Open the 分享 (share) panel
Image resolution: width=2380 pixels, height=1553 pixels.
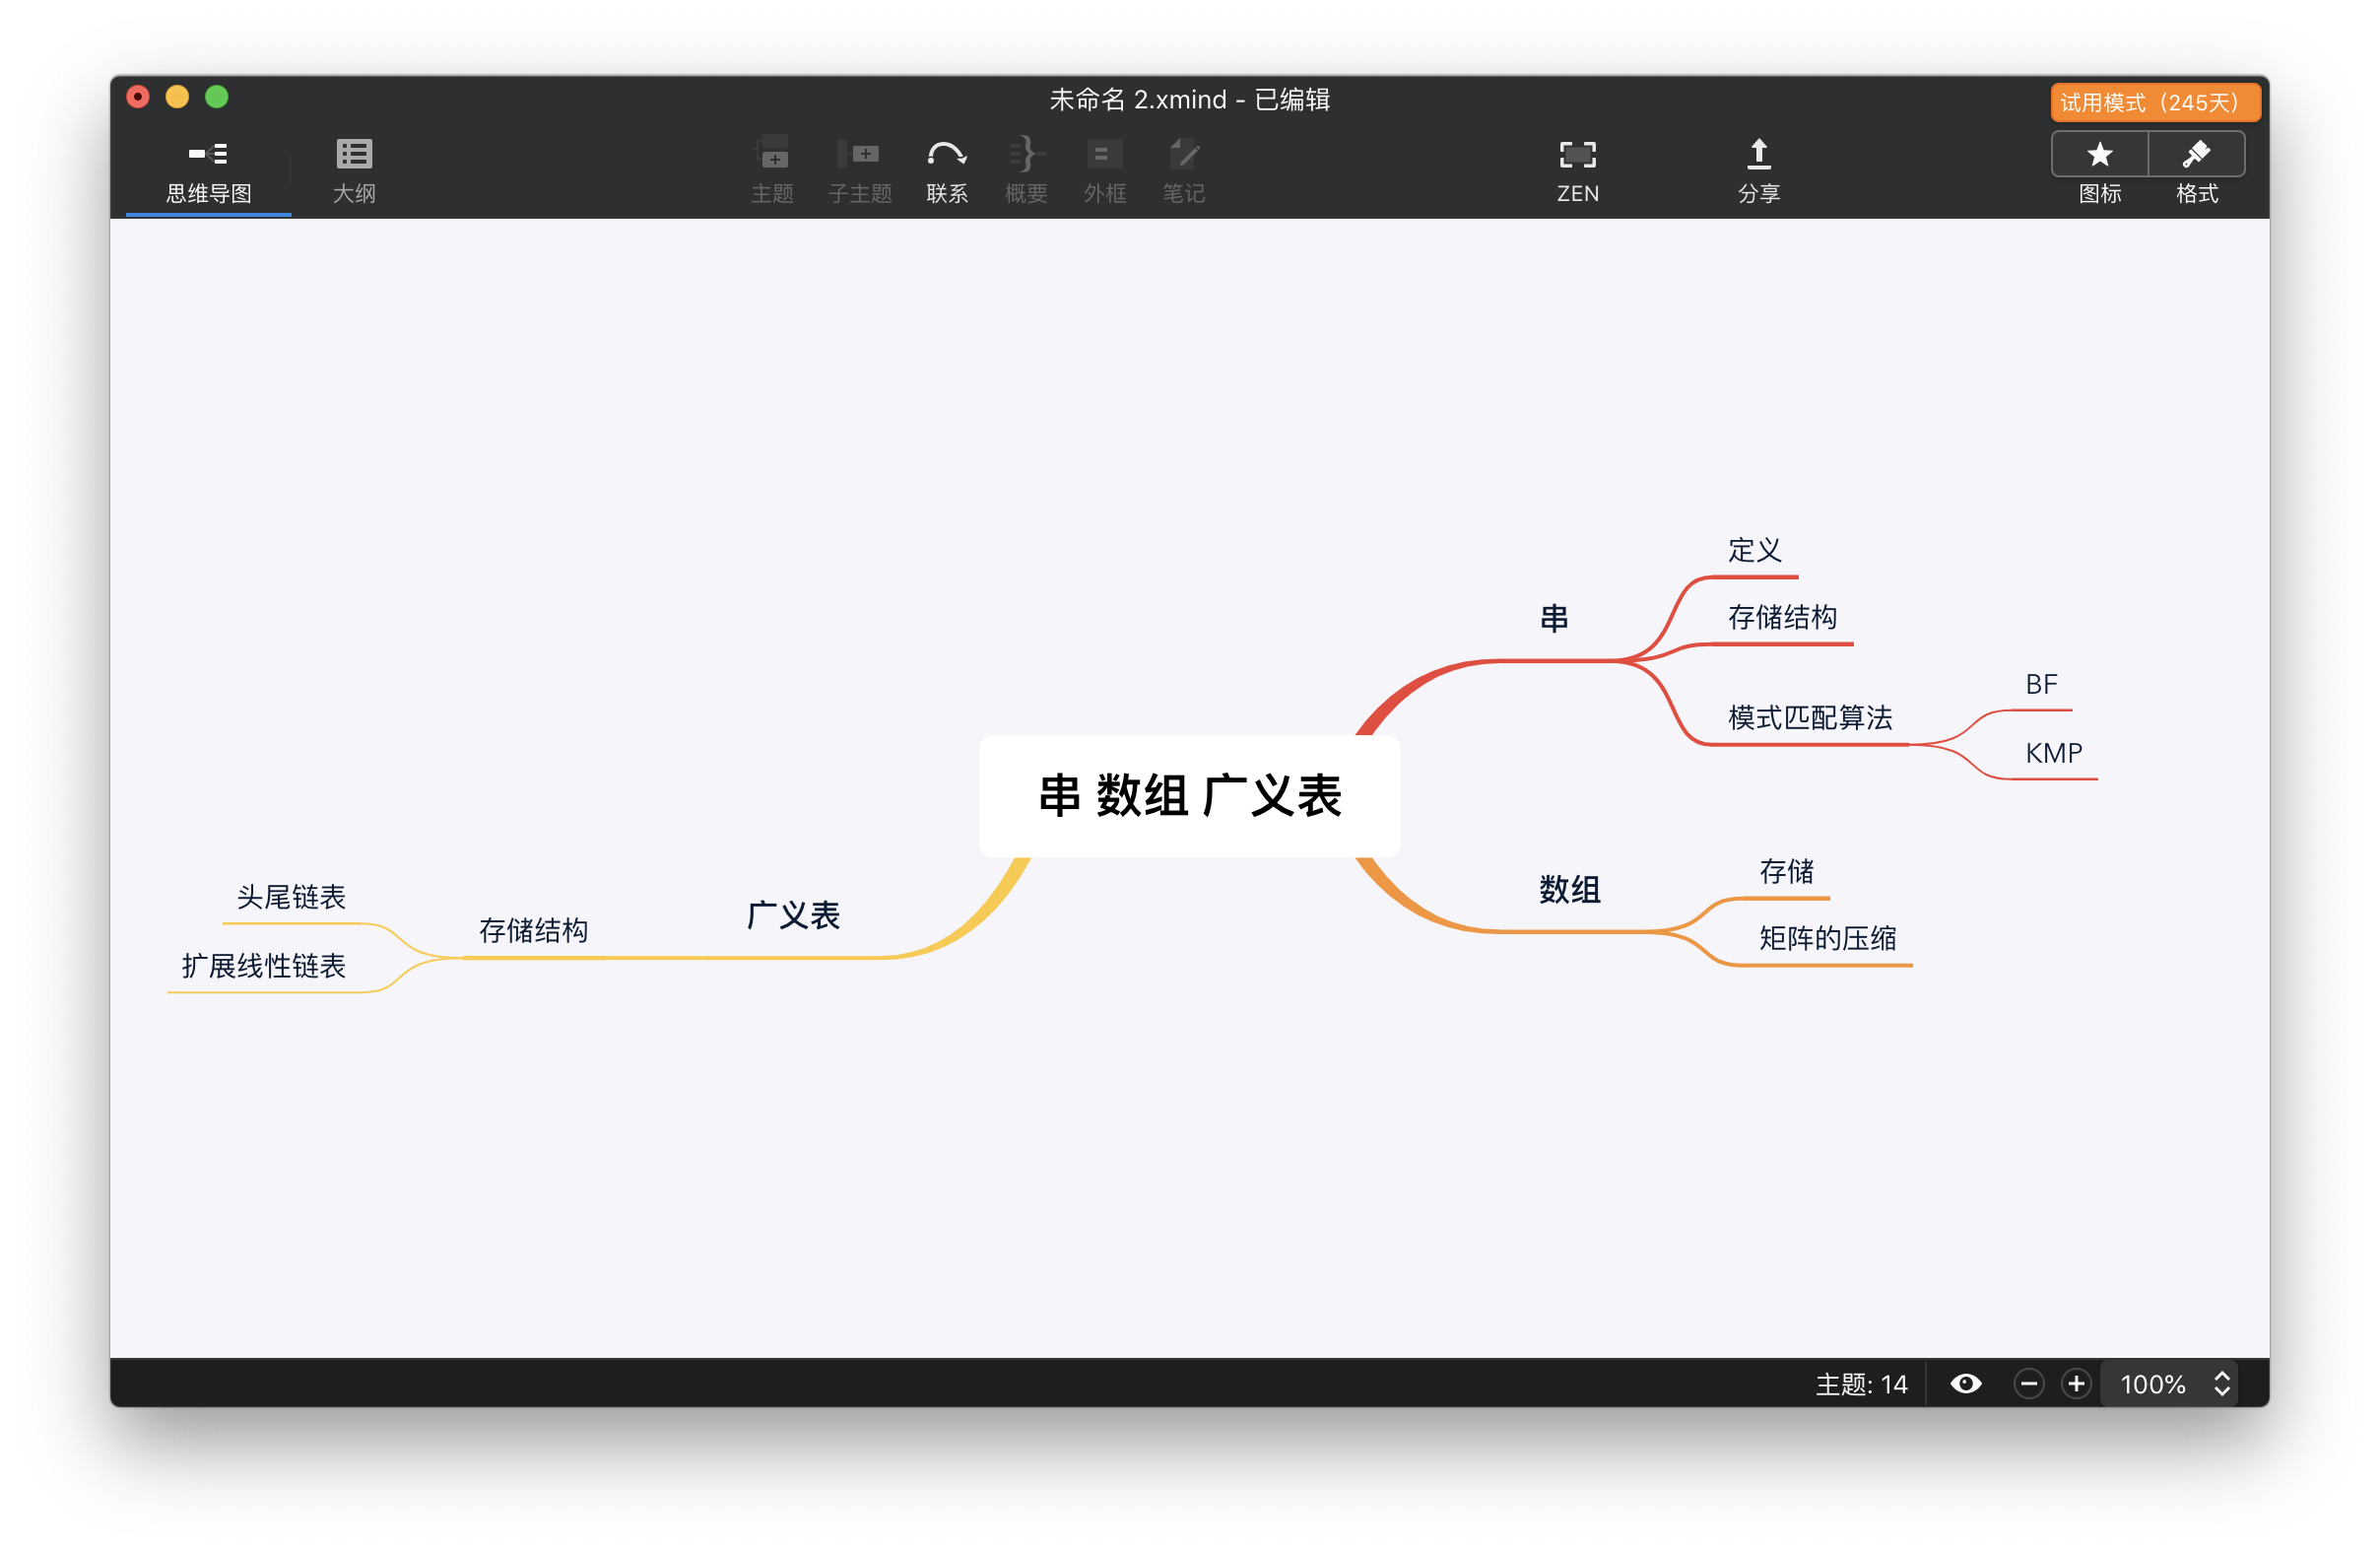click(1759, 168)
